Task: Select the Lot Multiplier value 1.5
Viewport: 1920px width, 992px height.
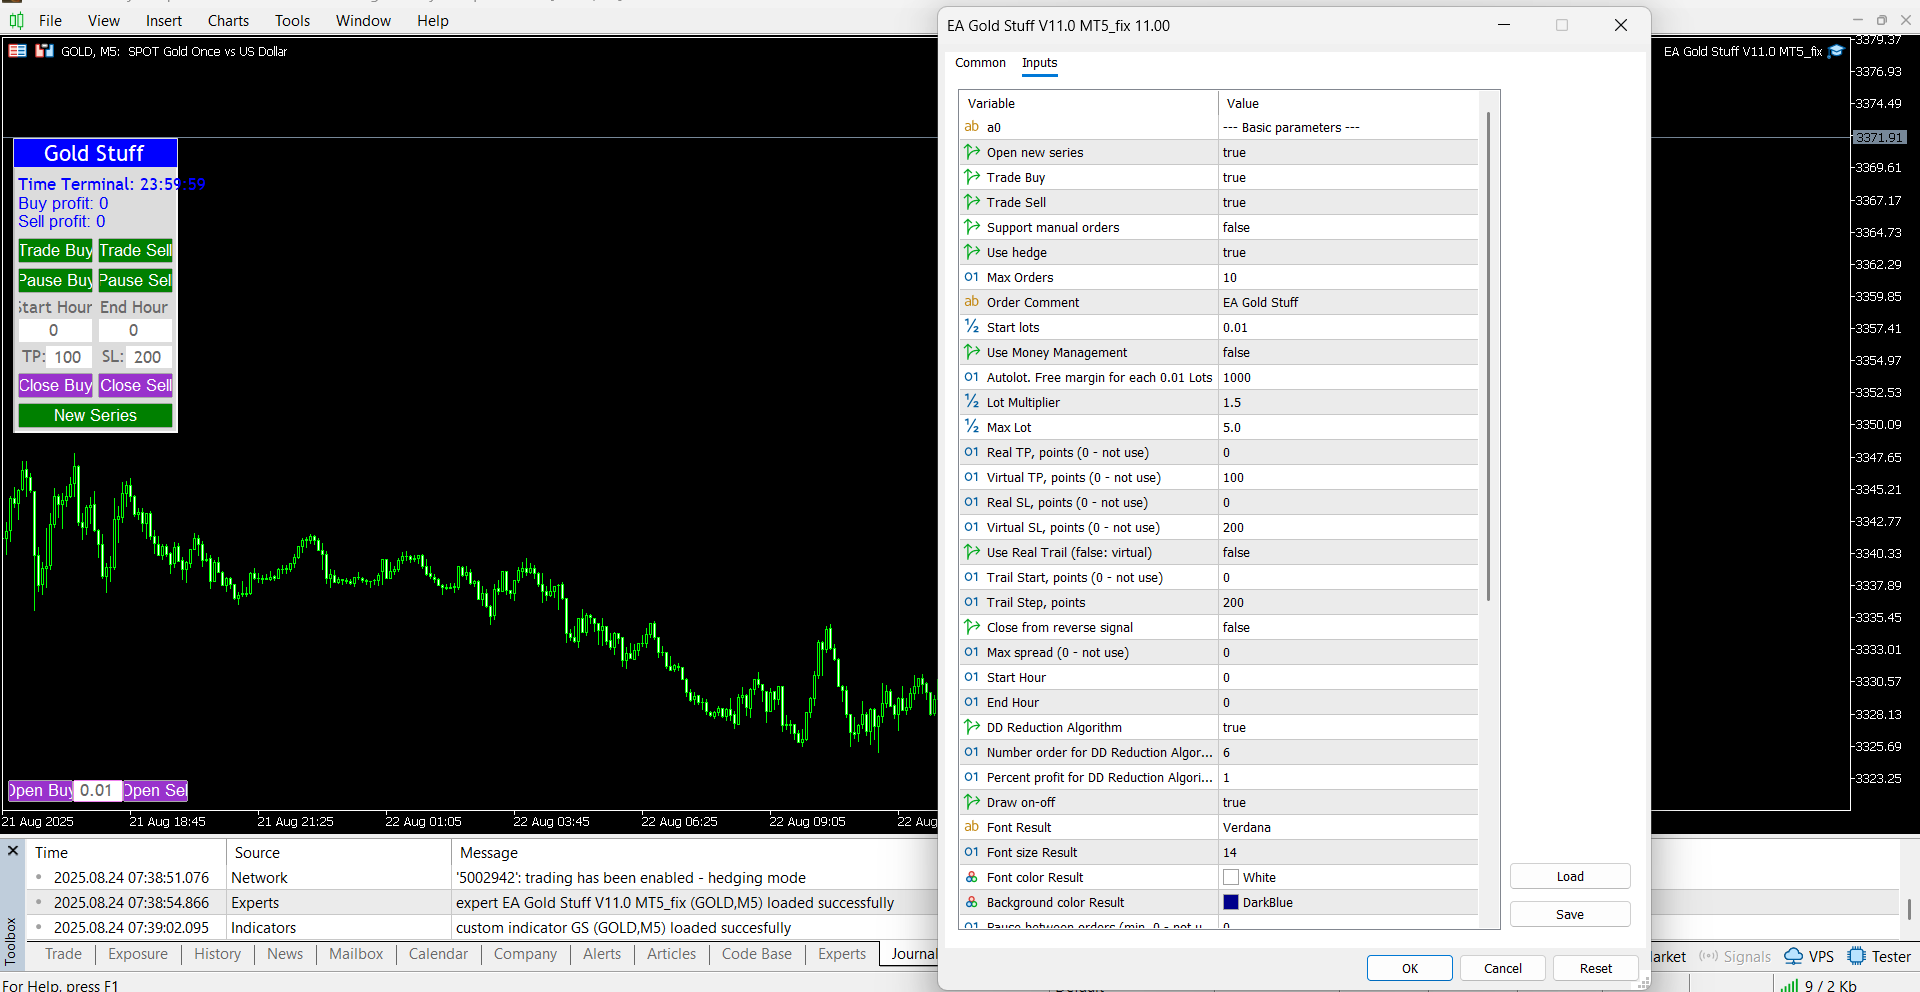Action: coord(1347,402)
